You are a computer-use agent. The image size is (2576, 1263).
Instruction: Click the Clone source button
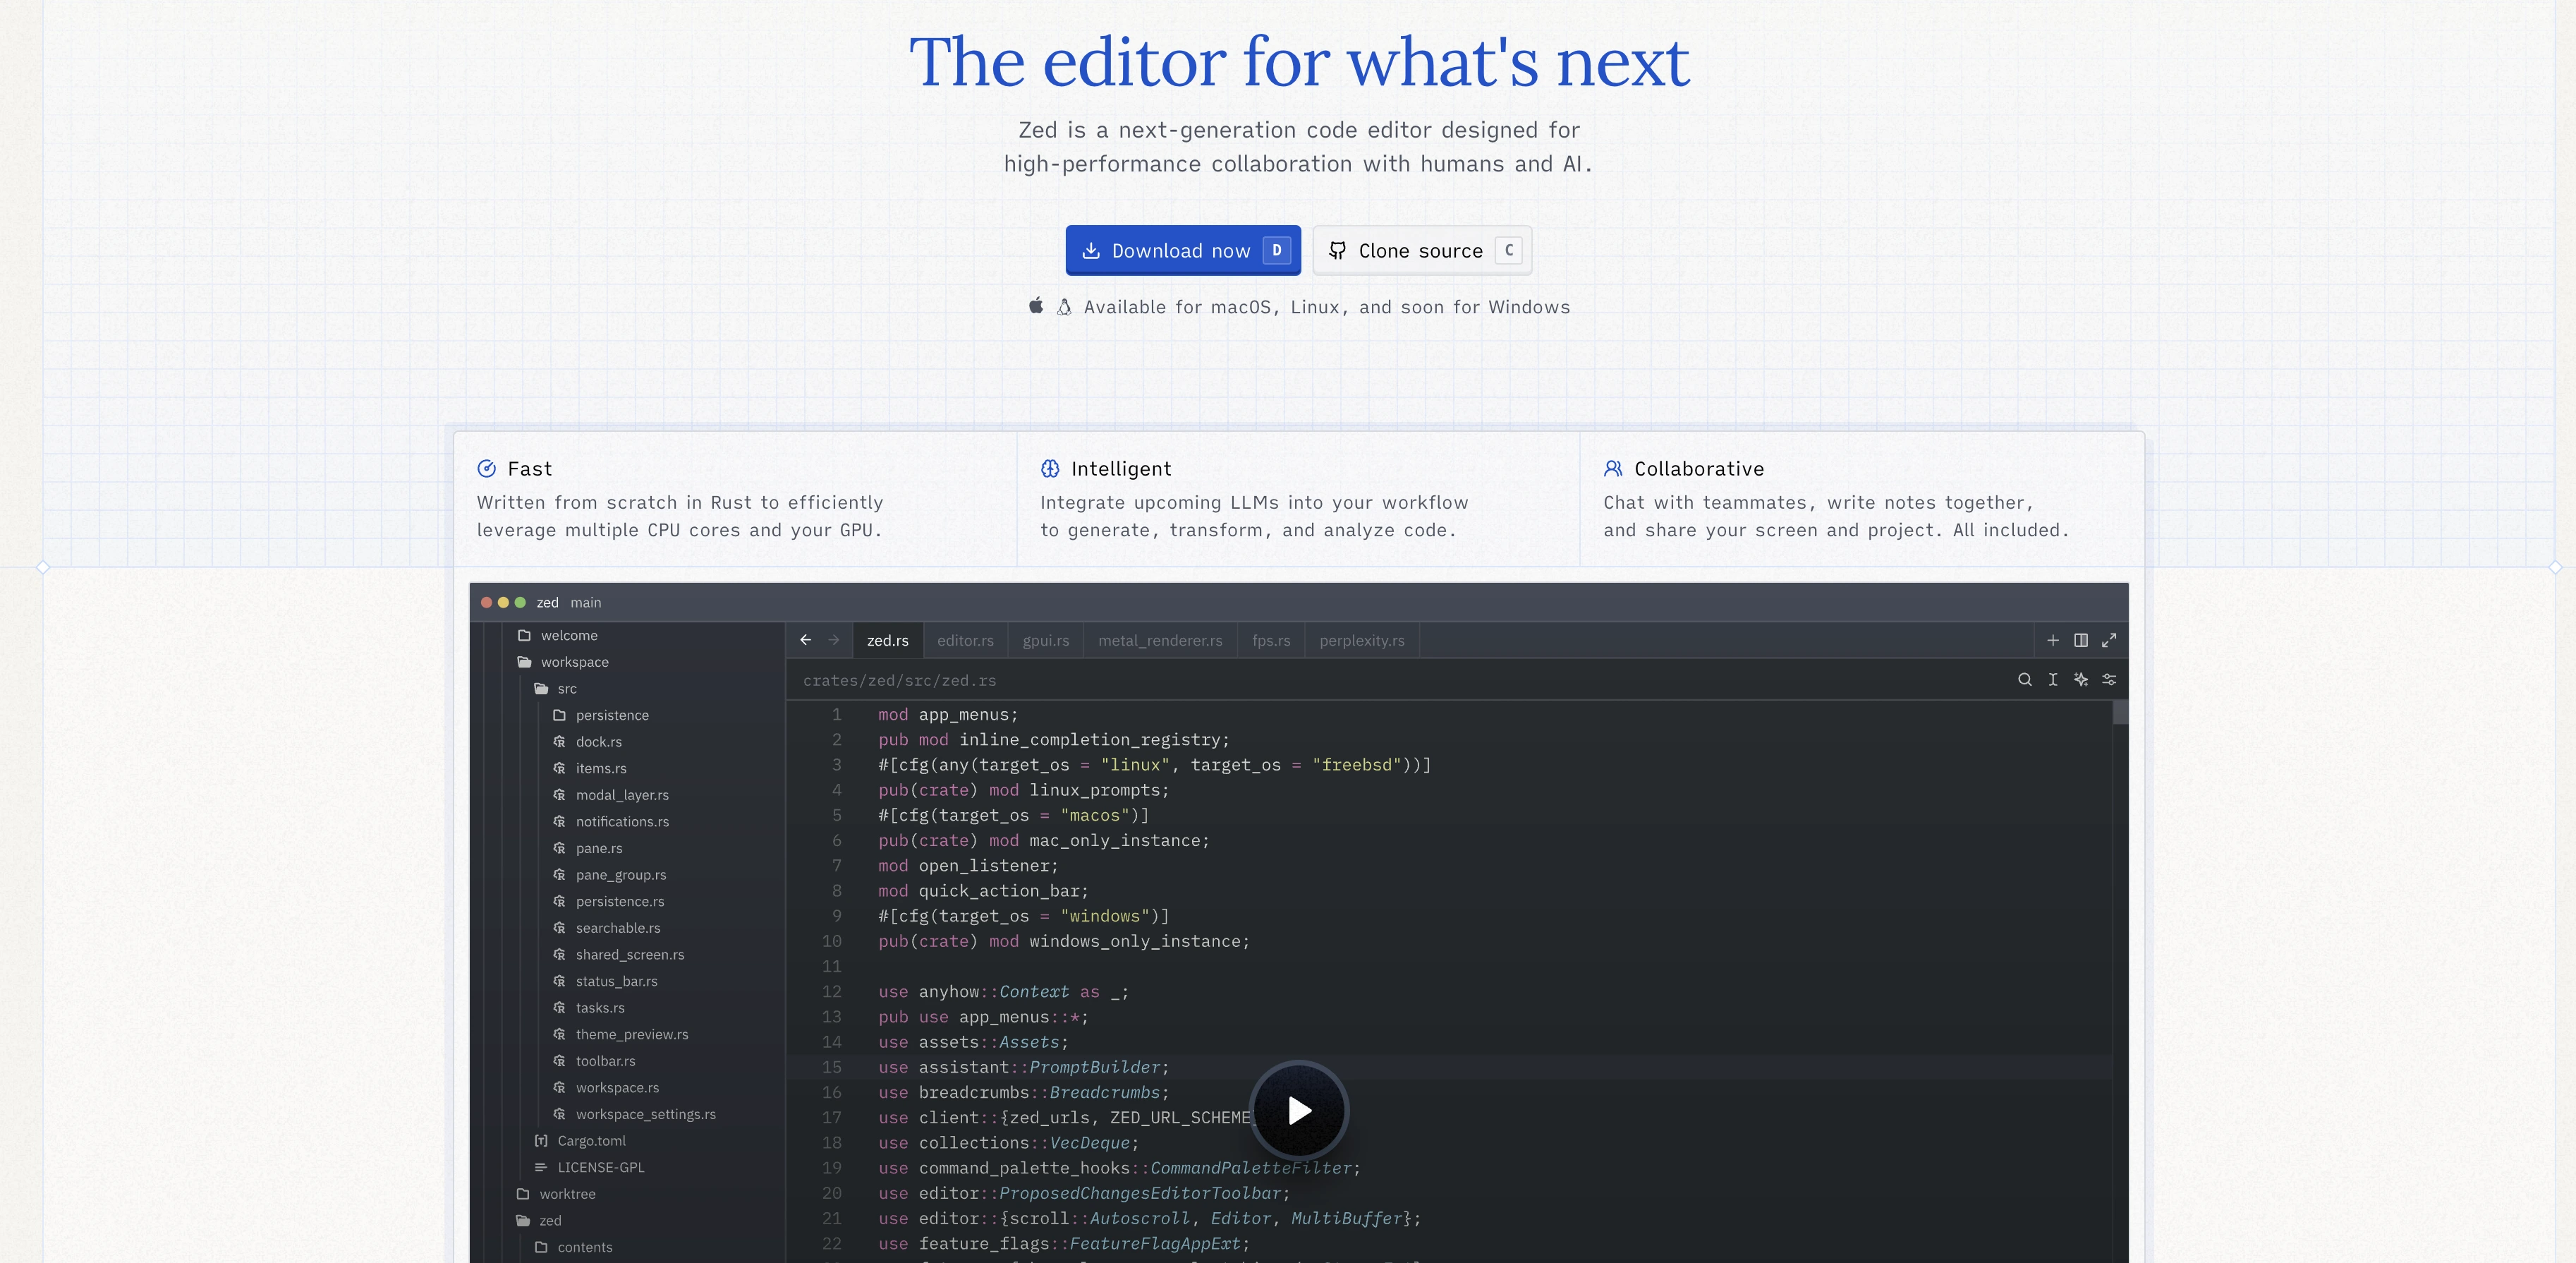point(1421,251)
